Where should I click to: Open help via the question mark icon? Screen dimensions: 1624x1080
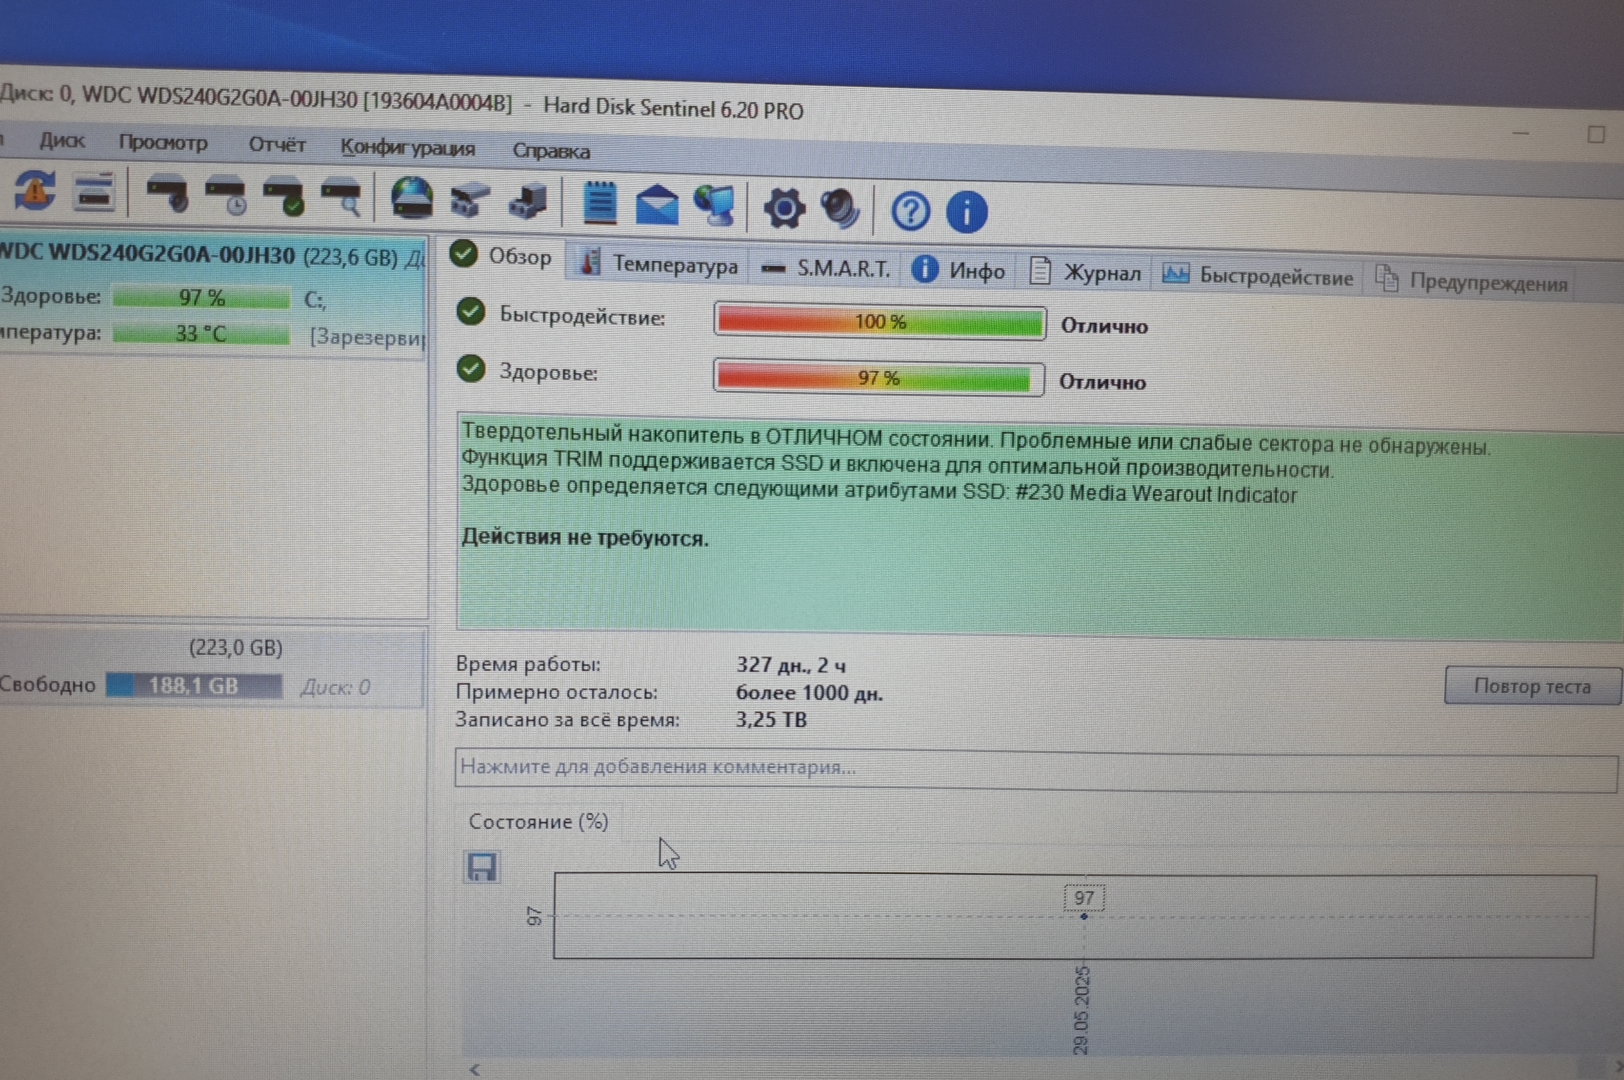pyautogui.click(x=910, y=211)
